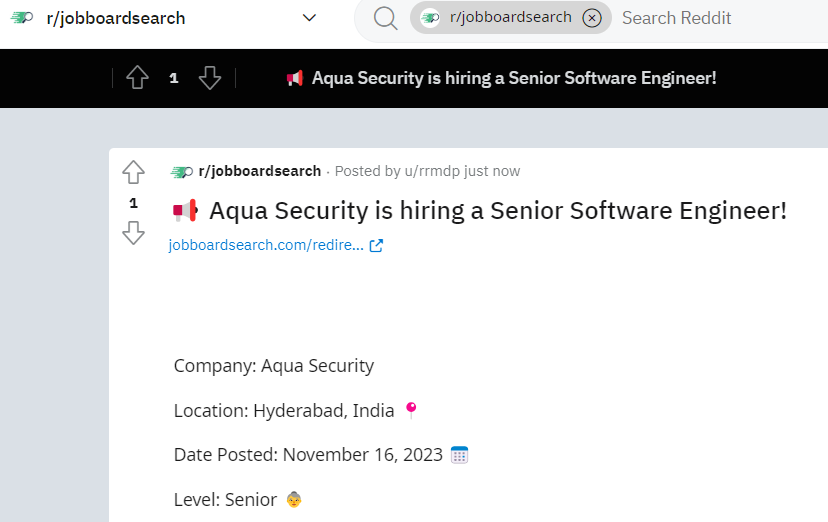The image size is (828, 522).
Task: Open the community selector dropdown chevron
Action: [309, 18]
